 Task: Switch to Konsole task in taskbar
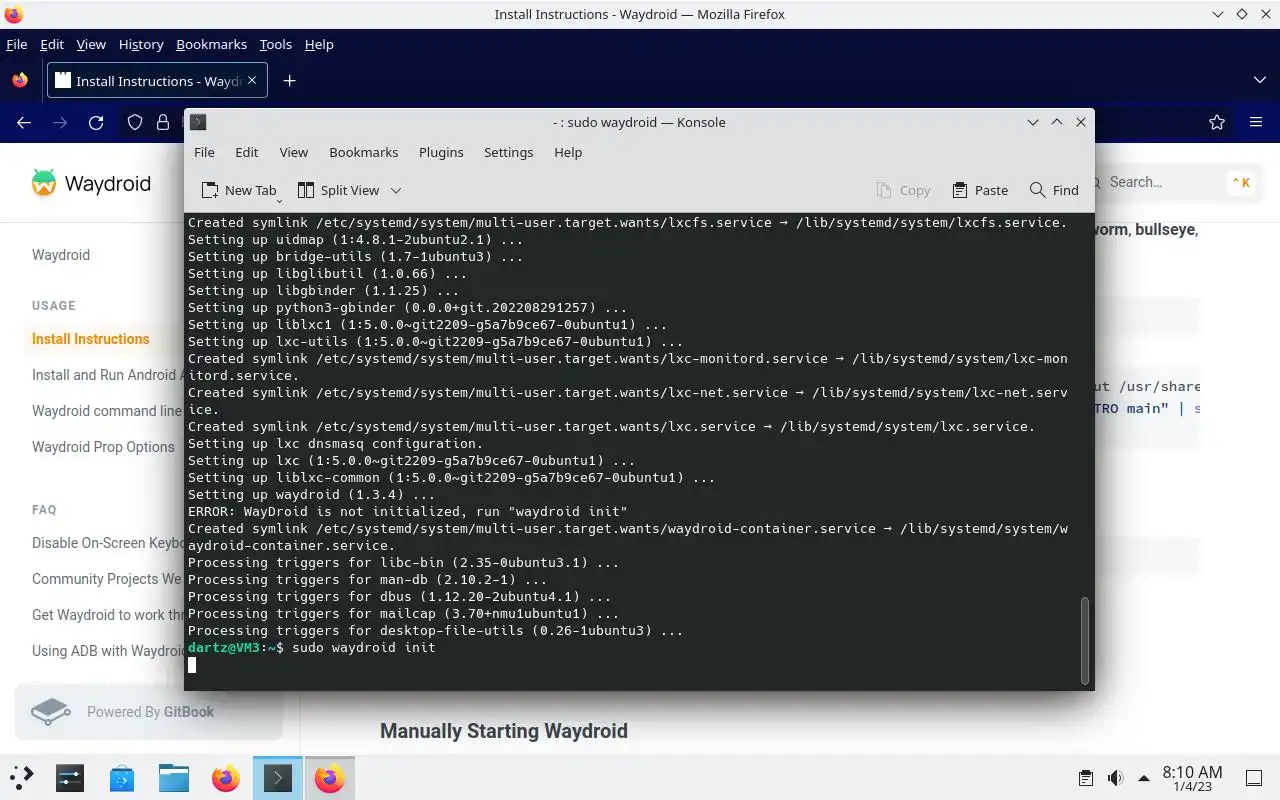(x=277, y=777)
